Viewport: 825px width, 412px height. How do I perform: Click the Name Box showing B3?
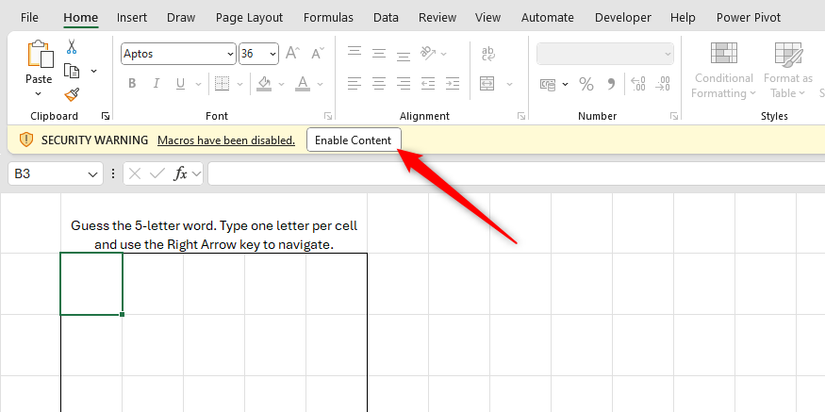[x=55, y=174]
